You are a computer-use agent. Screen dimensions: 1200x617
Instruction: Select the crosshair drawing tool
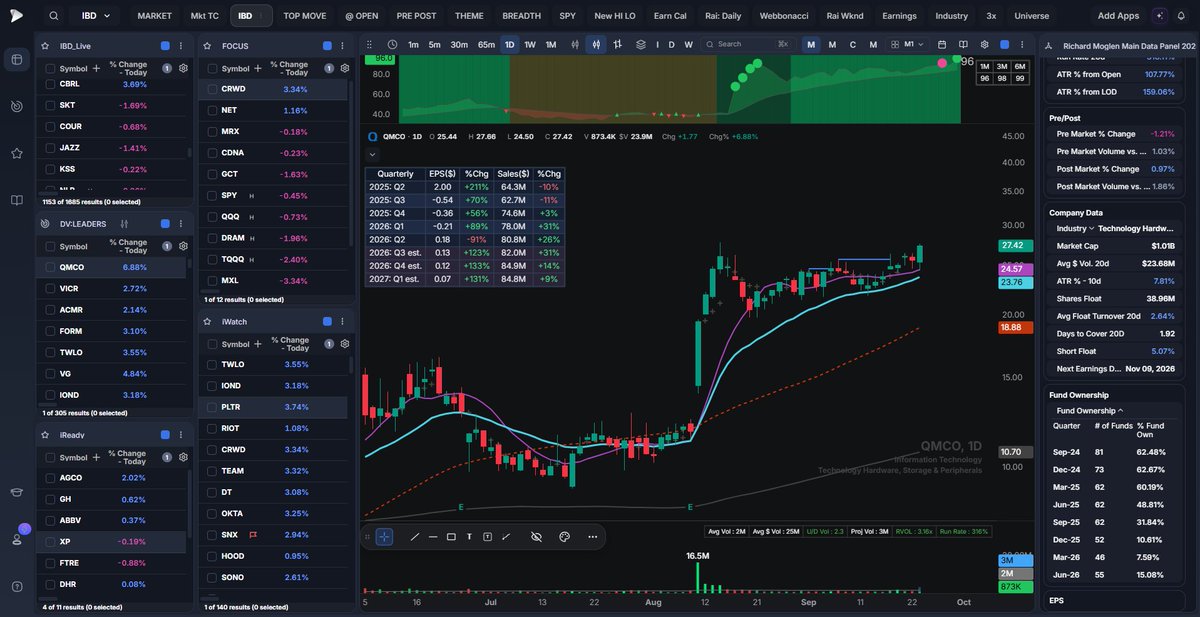[385, 537]
